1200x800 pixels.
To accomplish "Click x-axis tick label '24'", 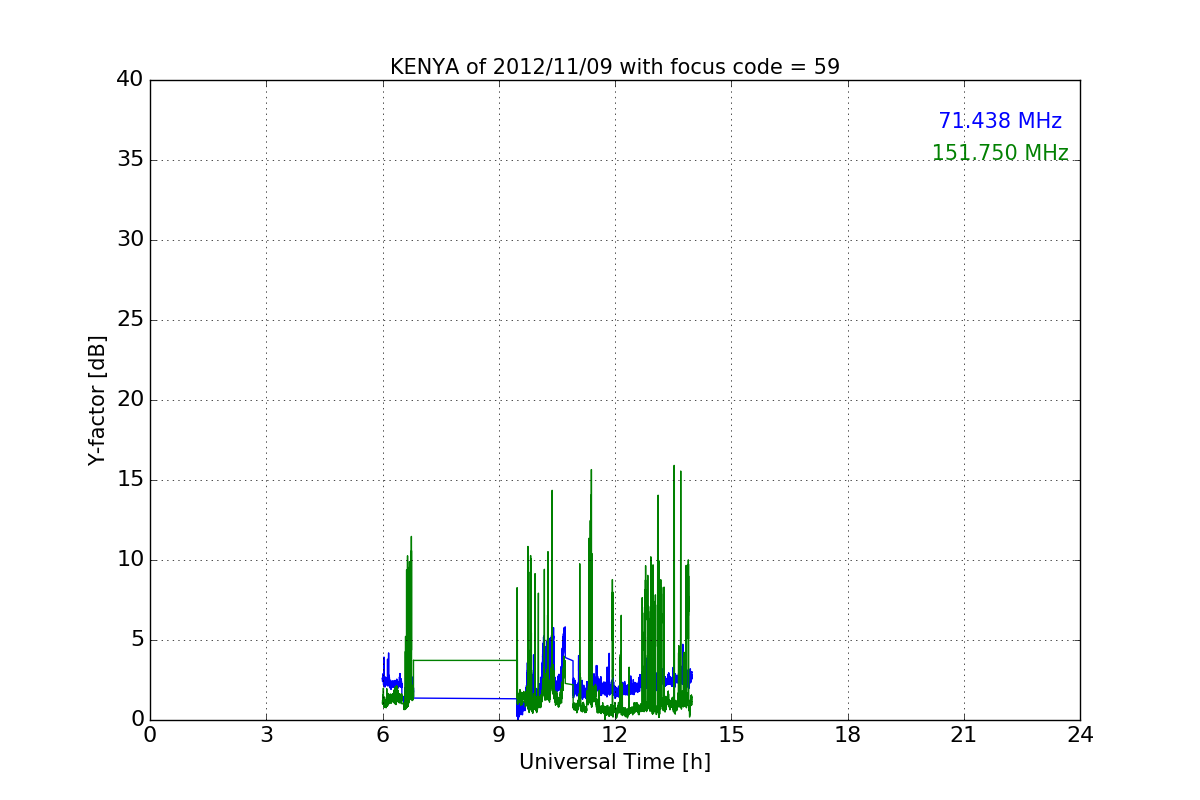I will [x=1080, y=735].
